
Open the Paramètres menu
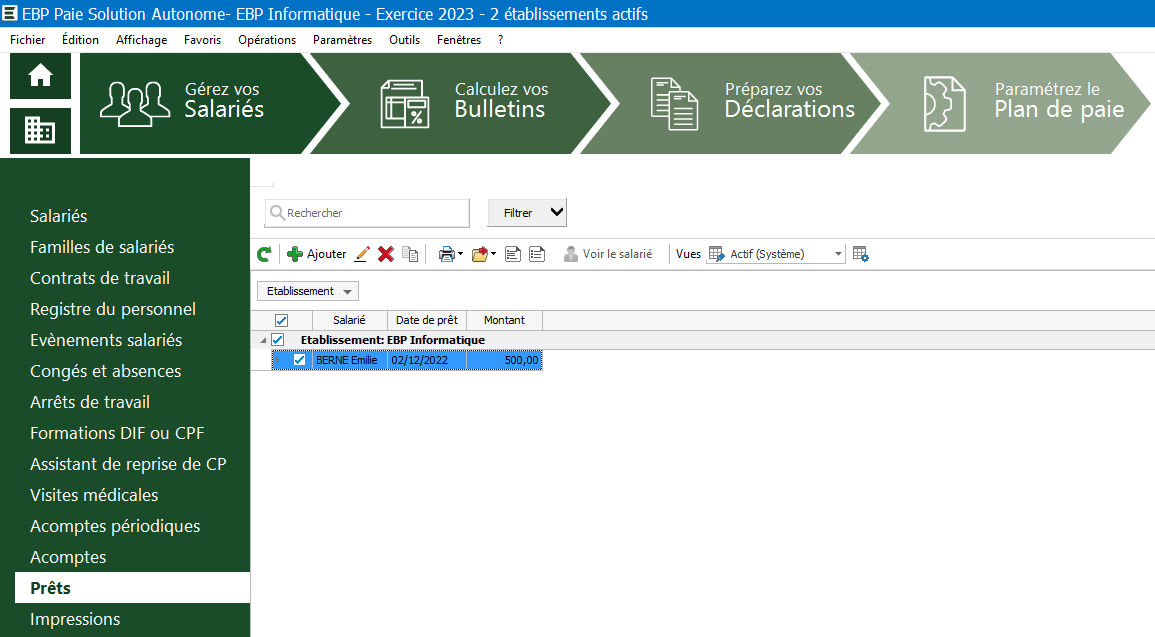(x=343, y=40)
